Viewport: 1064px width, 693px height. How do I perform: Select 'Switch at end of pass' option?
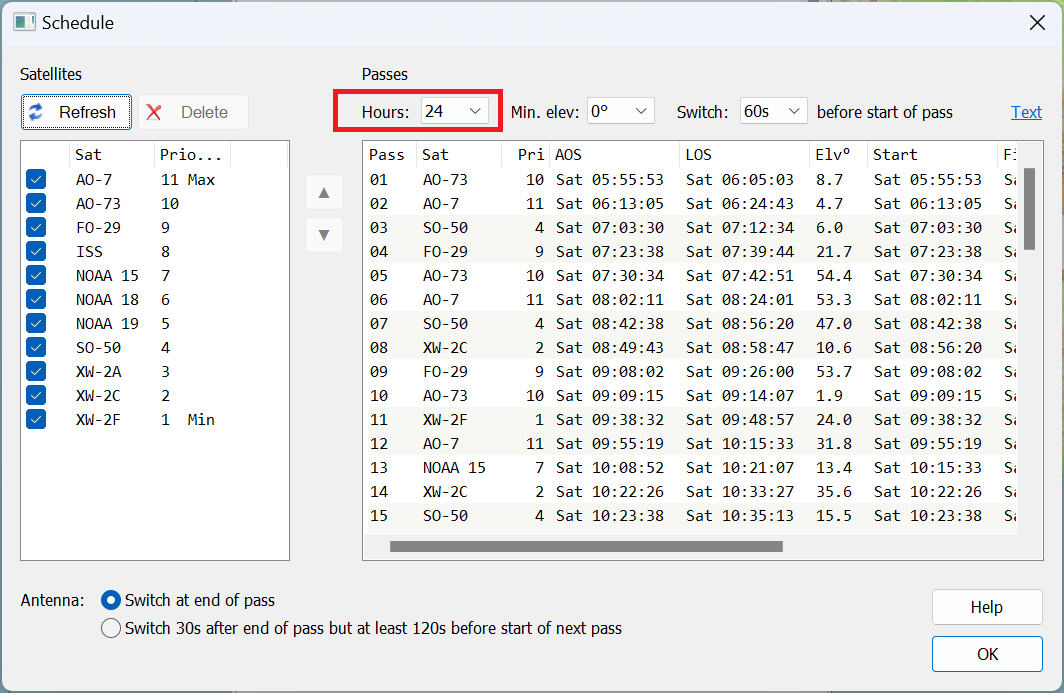[x=112, y=601]
